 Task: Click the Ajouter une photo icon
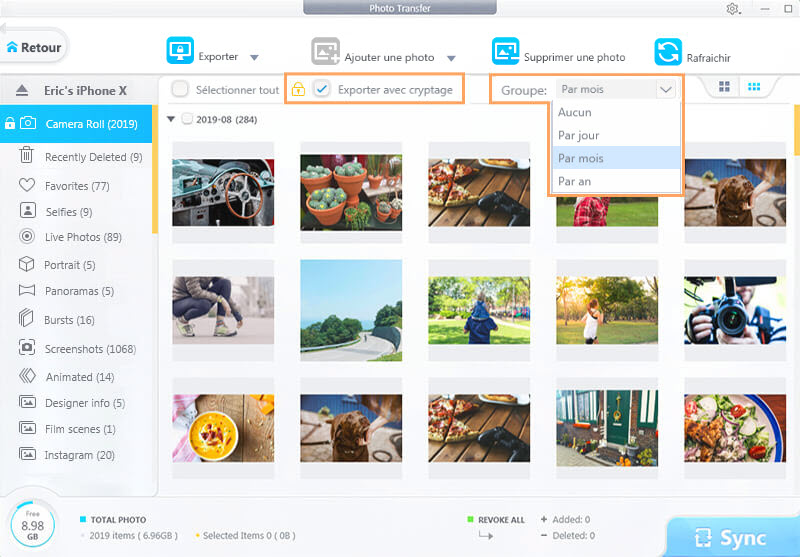click(x=326, y=51)
